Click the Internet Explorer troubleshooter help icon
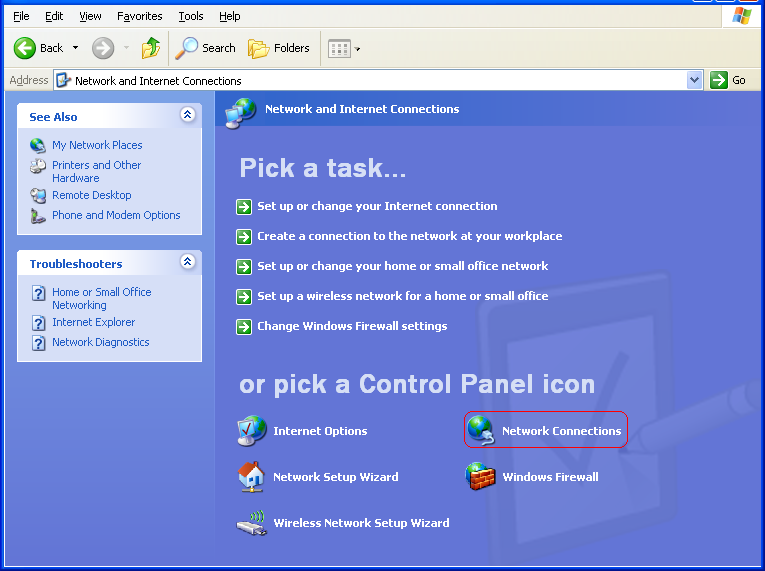Viewport: 765px width, 571px height. (x=39, y=323)
